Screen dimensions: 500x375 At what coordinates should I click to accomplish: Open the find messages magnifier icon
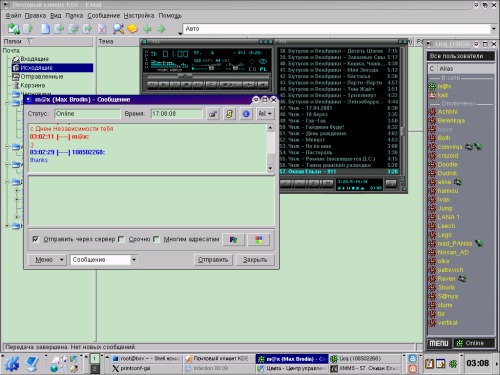click(x=118, y=29)
